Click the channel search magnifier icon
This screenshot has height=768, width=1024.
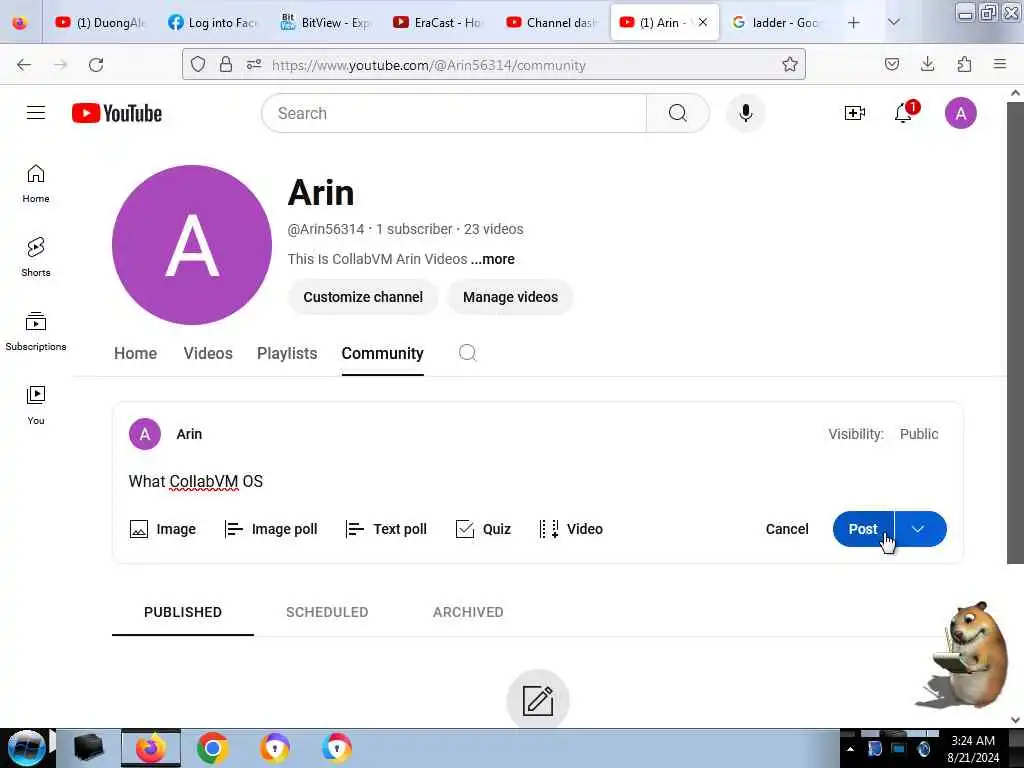pos(467,353)
